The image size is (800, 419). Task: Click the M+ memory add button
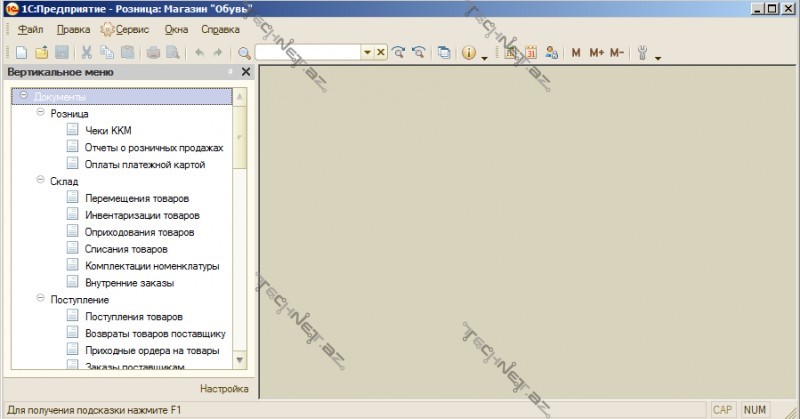pos(596,53)
